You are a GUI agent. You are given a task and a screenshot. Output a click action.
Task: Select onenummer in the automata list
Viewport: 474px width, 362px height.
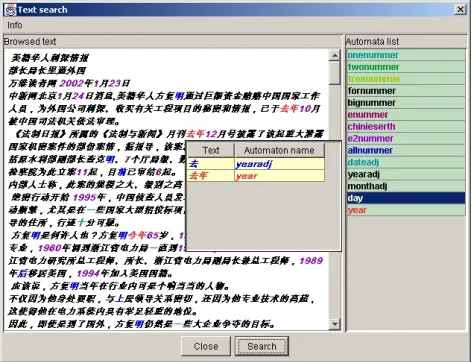pos(406,55)
